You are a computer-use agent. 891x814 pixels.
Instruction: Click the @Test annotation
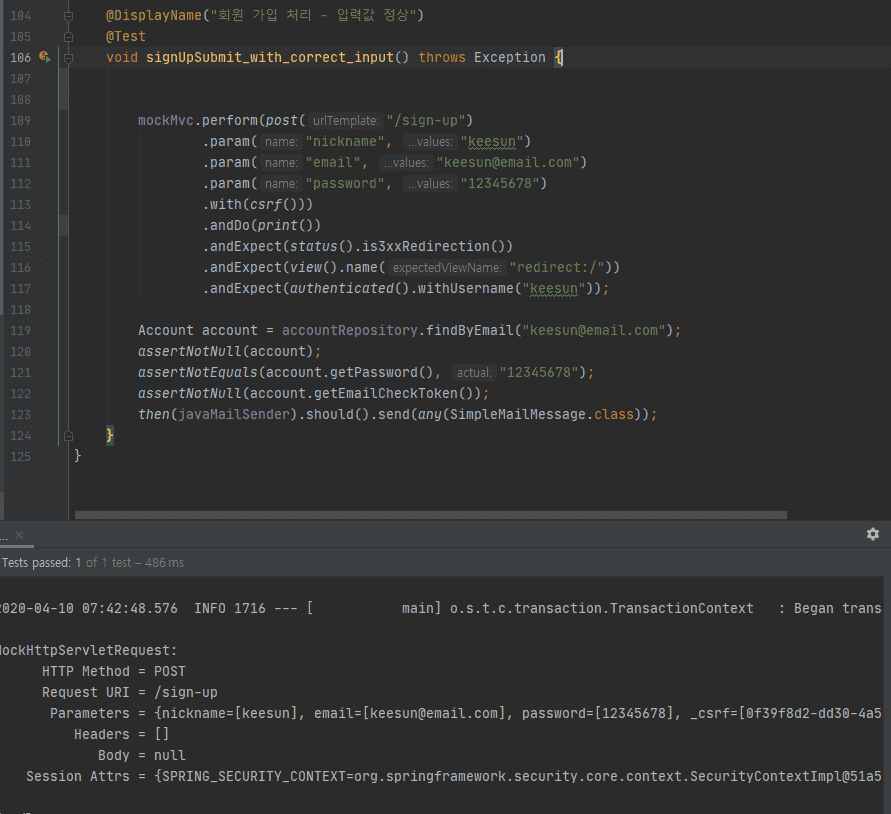(x=126, y=36)
